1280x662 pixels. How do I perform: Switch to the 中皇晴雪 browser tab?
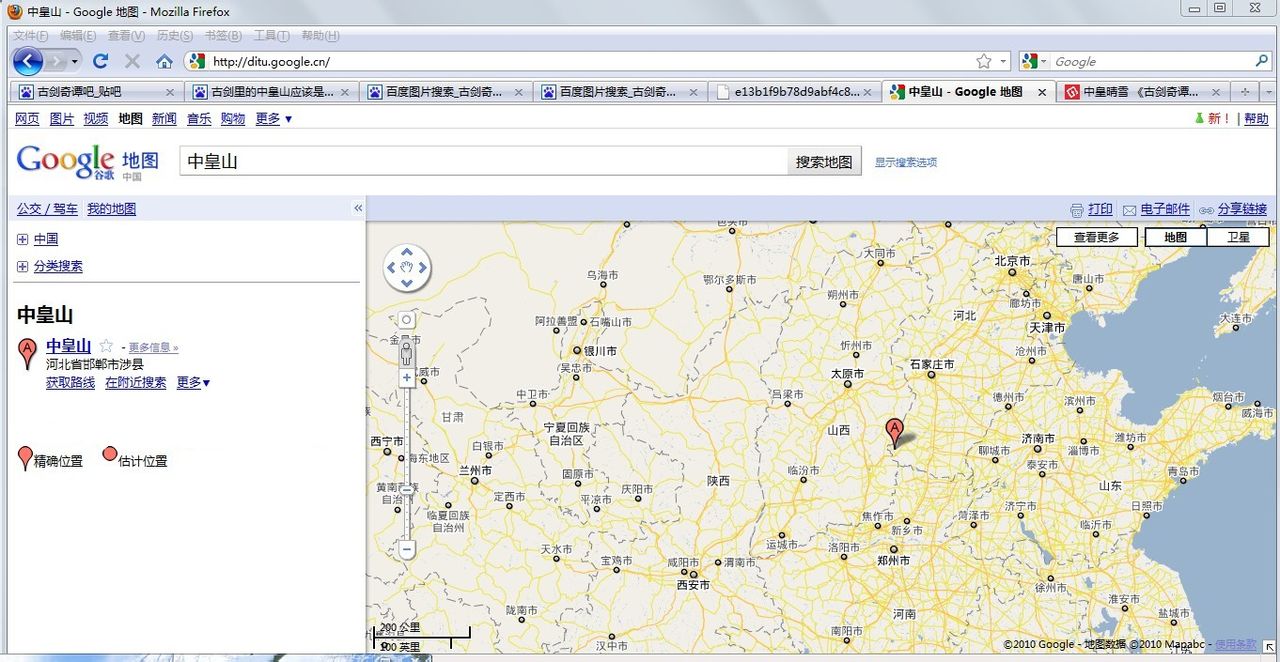pos(1140,92)
